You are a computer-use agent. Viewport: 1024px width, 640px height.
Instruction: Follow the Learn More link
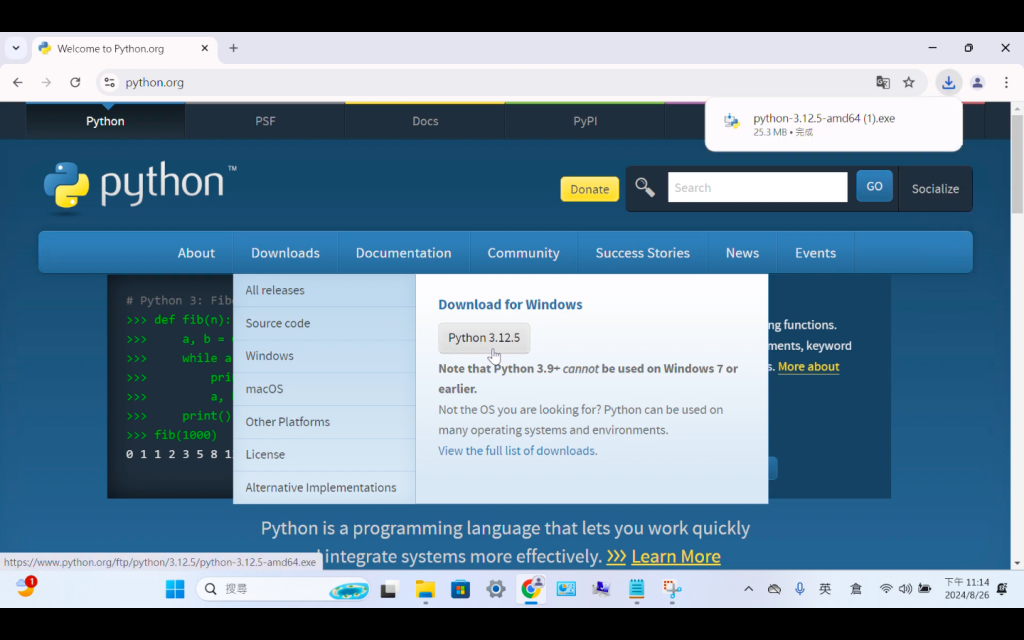pyautogui.click(x=676, y=556)
